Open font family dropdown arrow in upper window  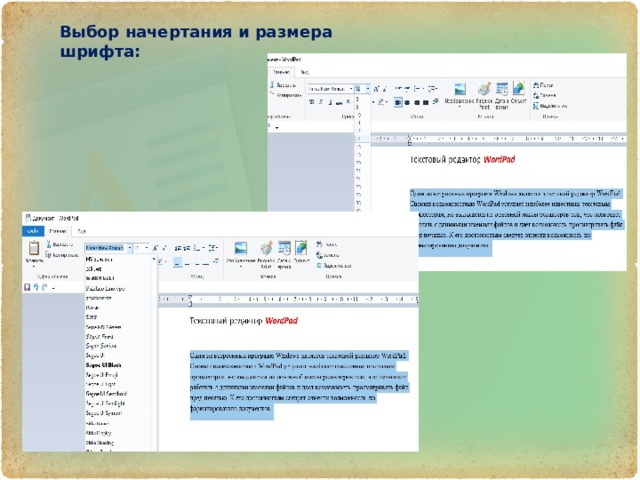coord(351,89)
